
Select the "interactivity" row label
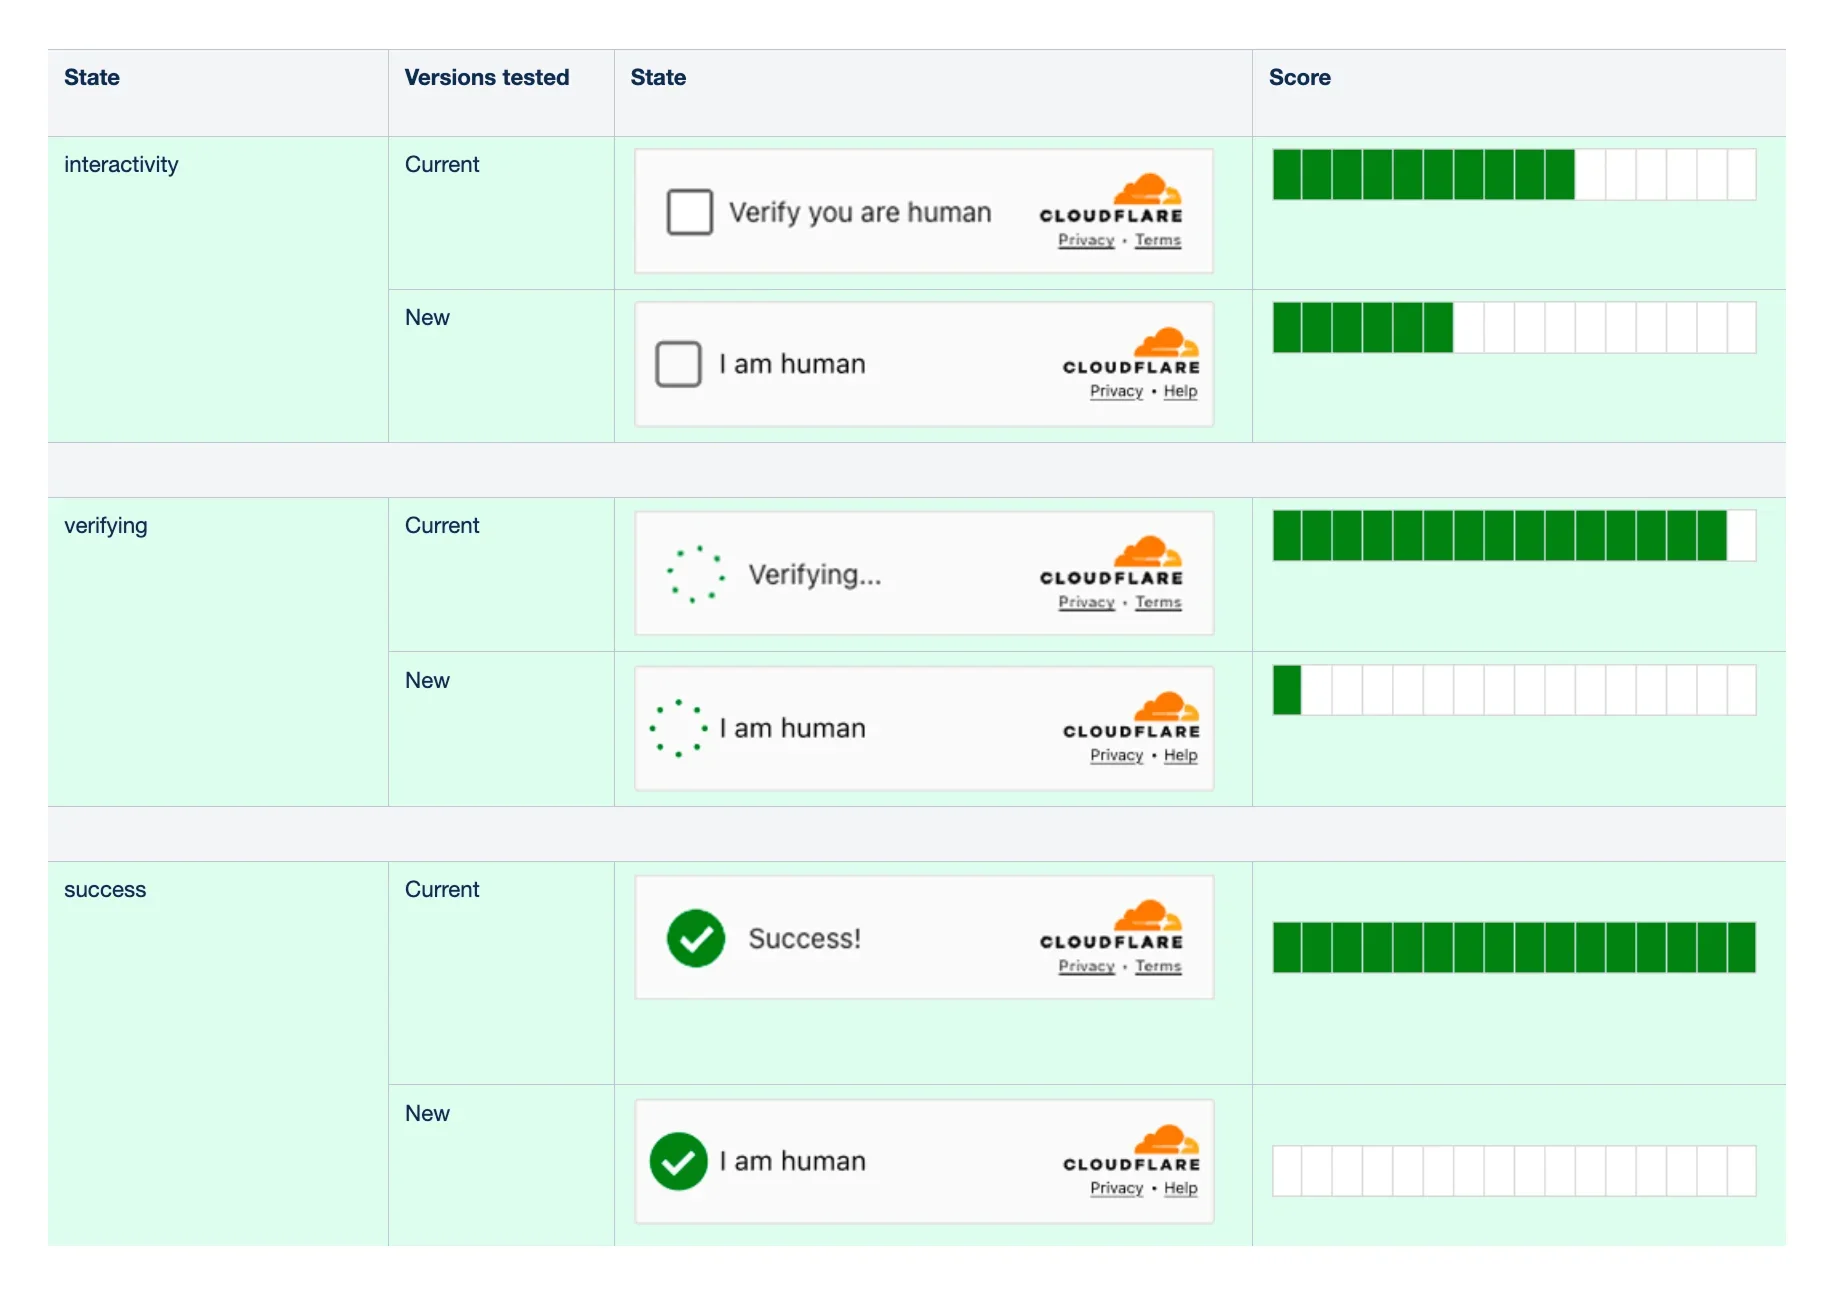tap(121, 165)
